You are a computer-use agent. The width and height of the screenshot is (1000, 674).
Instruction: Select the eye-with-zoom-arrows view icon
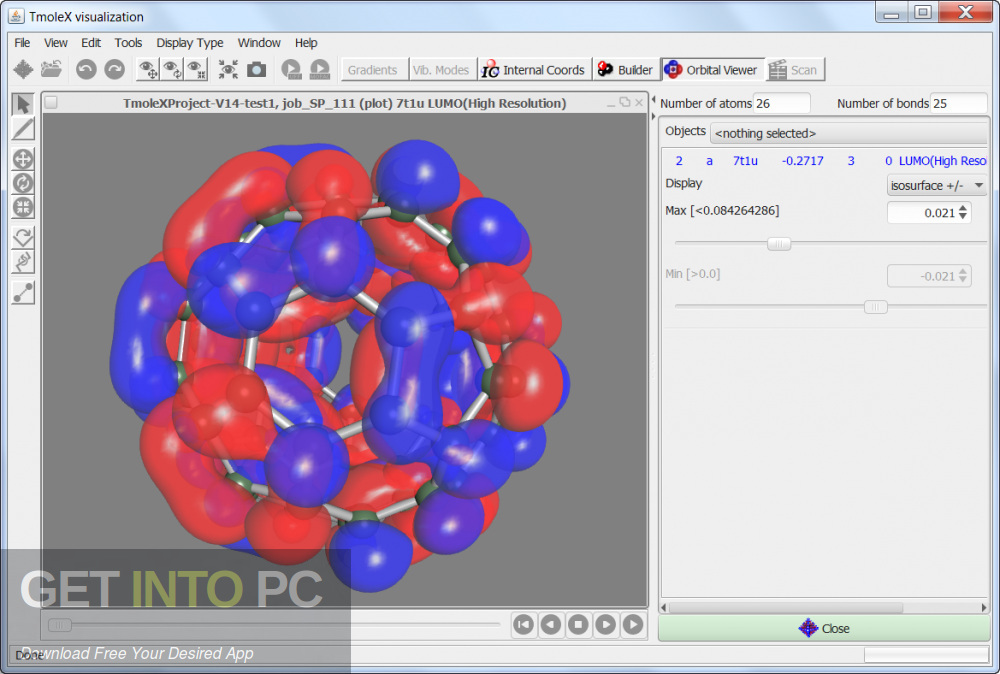click(196, 70)
